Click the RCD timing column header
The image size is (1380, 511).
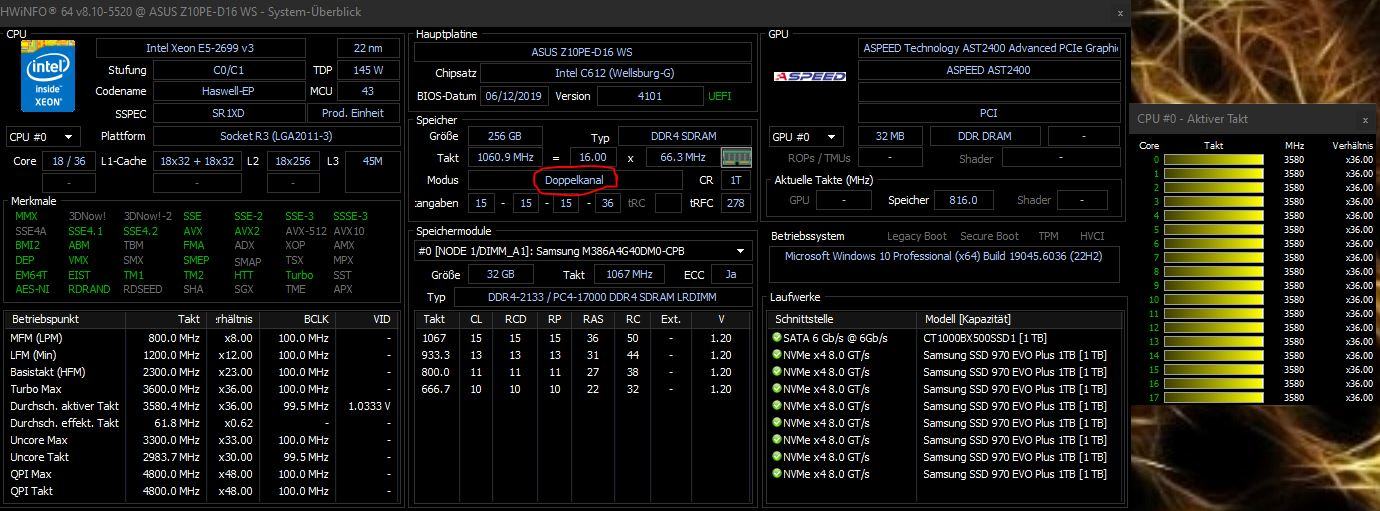tap(515, 319)
